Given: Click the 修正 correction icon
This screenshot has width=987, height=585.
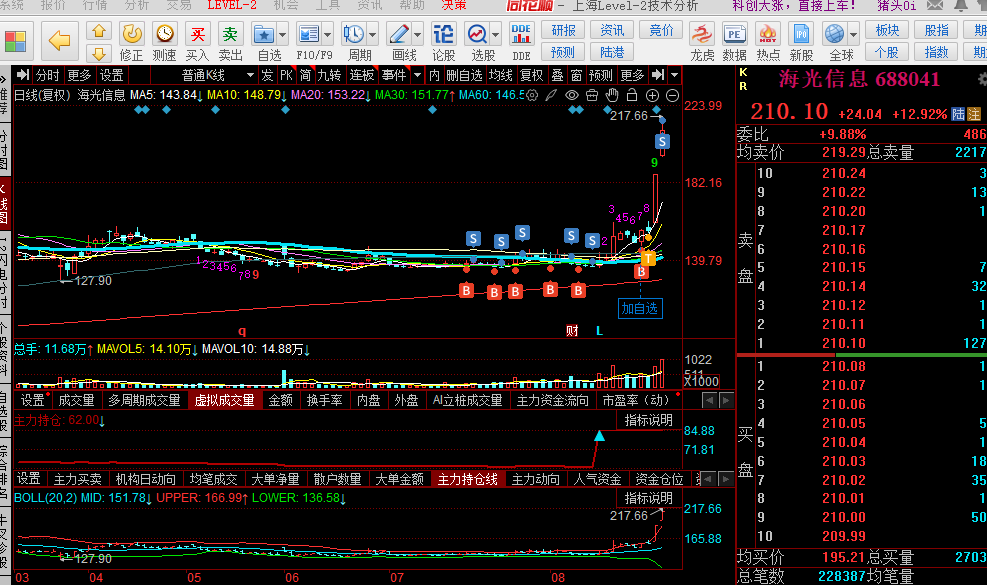Looking at the screenshot, I should point(132,34).
